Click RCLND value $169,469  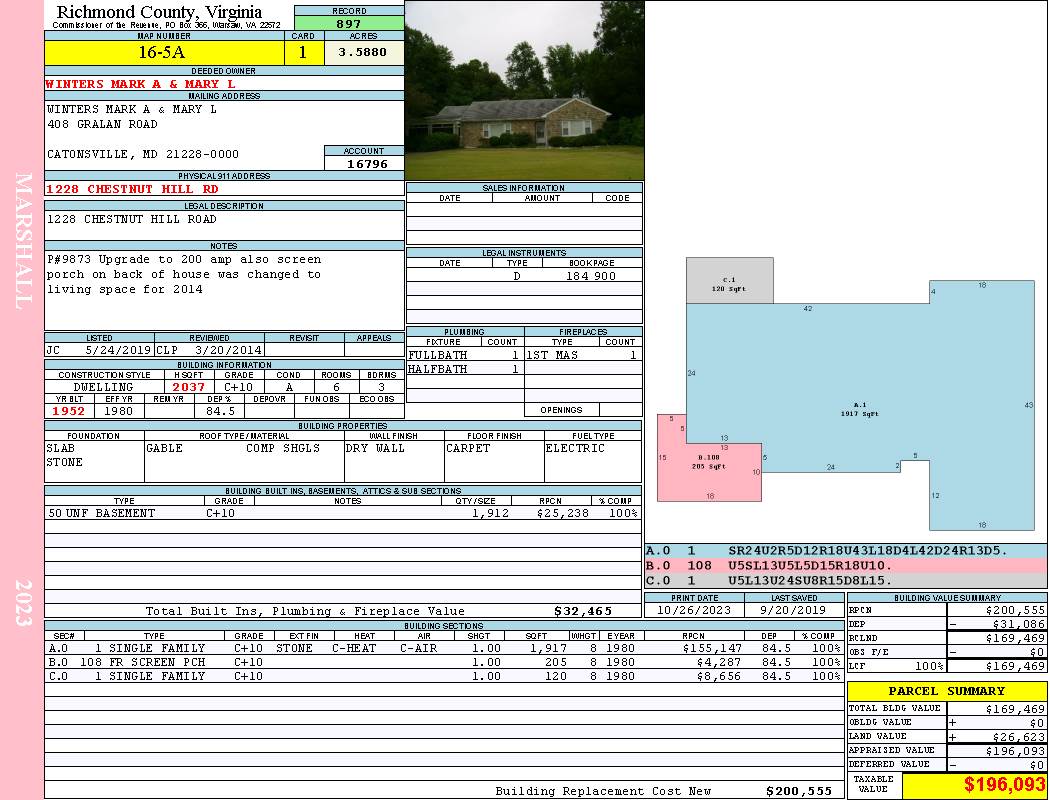1015,639
